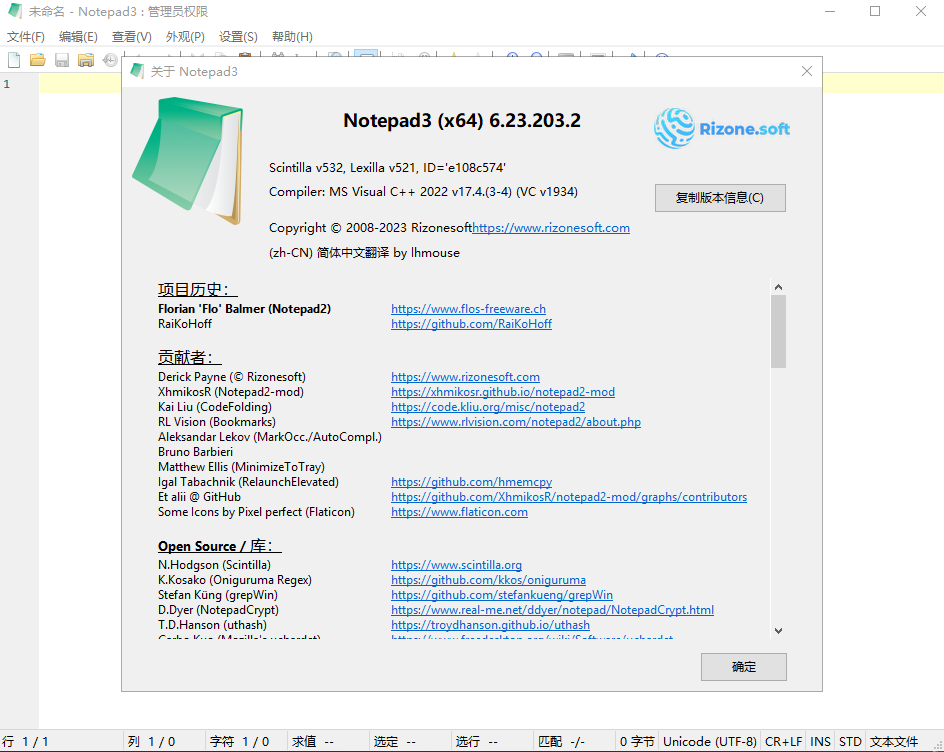Click the 求值 status bar field
Viewport: 944px width, 752px height.
tap(328, 742)
